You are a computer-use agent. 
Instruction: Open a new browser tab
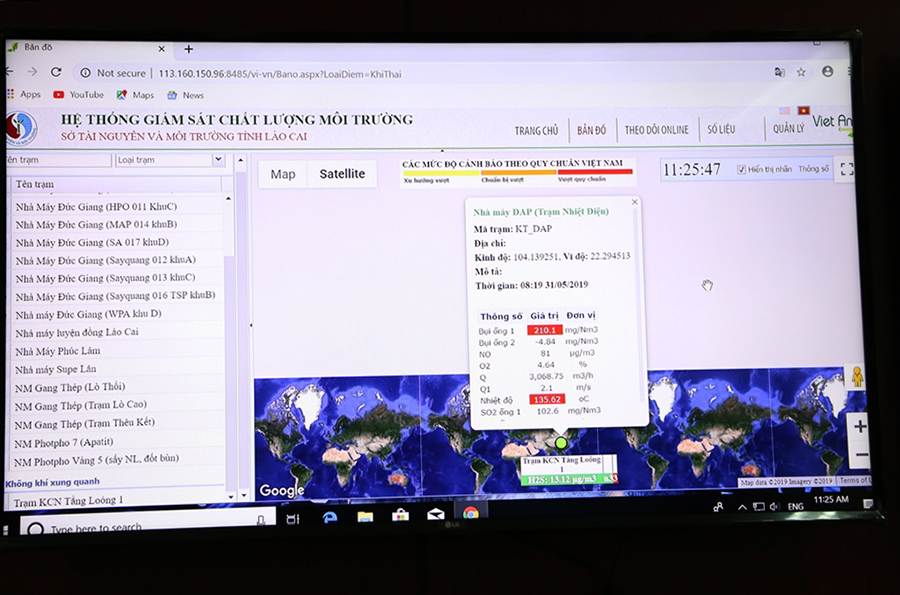(x=188, y=49)
